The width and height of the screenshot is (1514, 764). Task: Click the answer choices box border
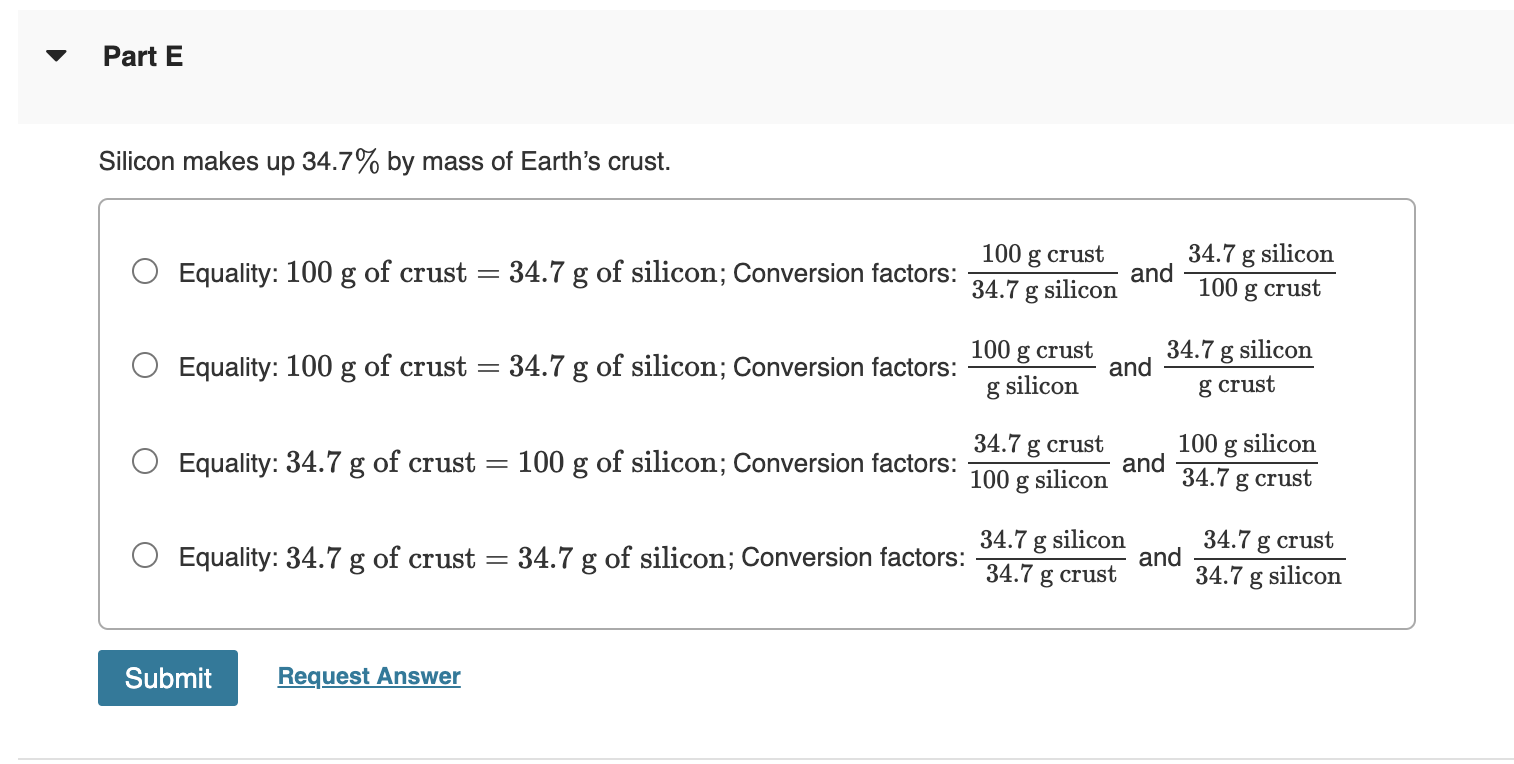click(757, 200)
